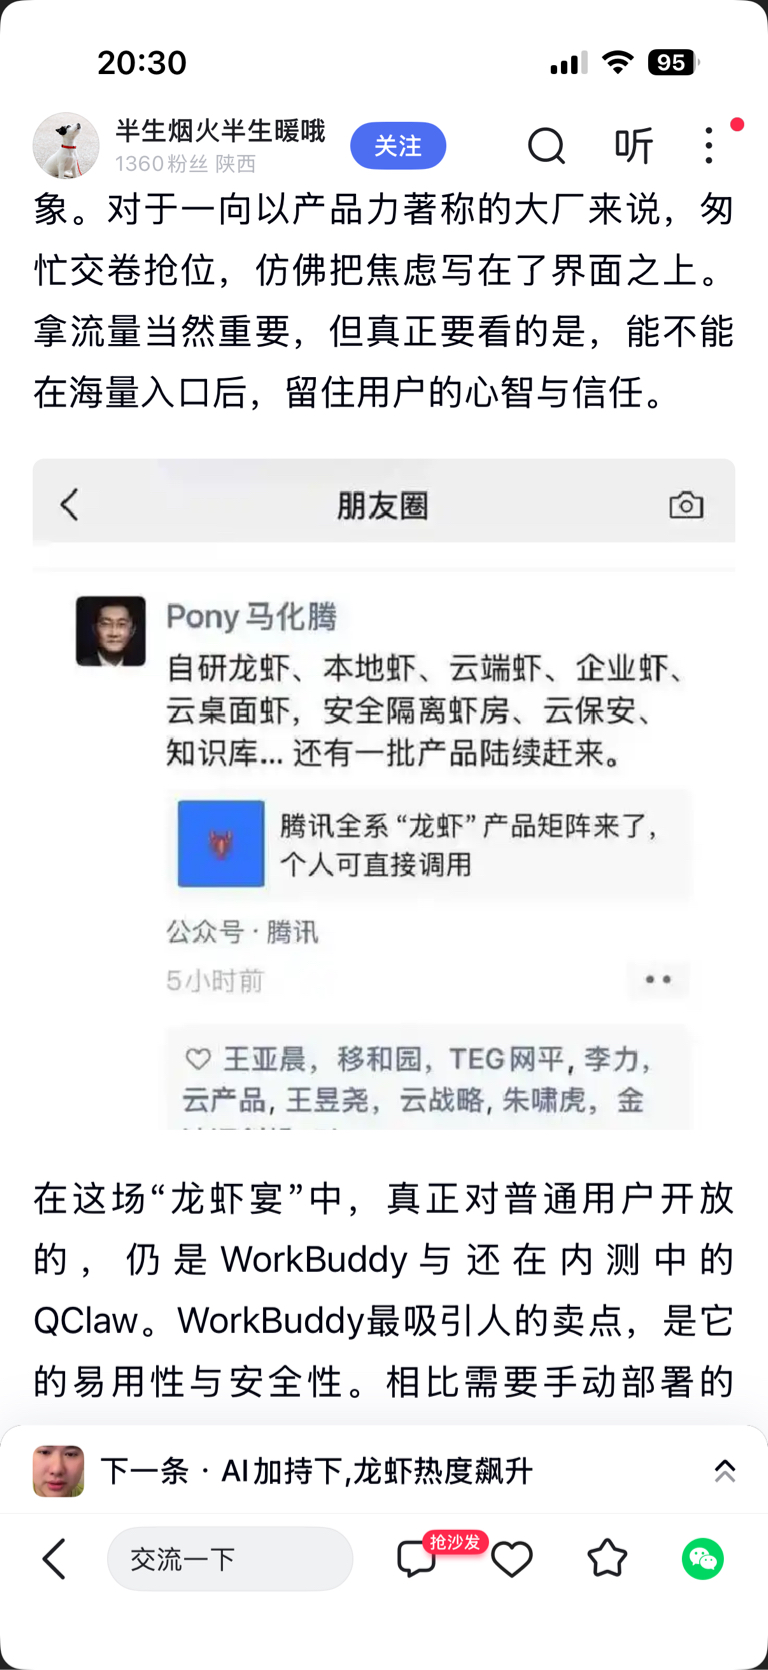
Task: Tap the back chevron in 朋友圈 header
Action: coord(69,504)
